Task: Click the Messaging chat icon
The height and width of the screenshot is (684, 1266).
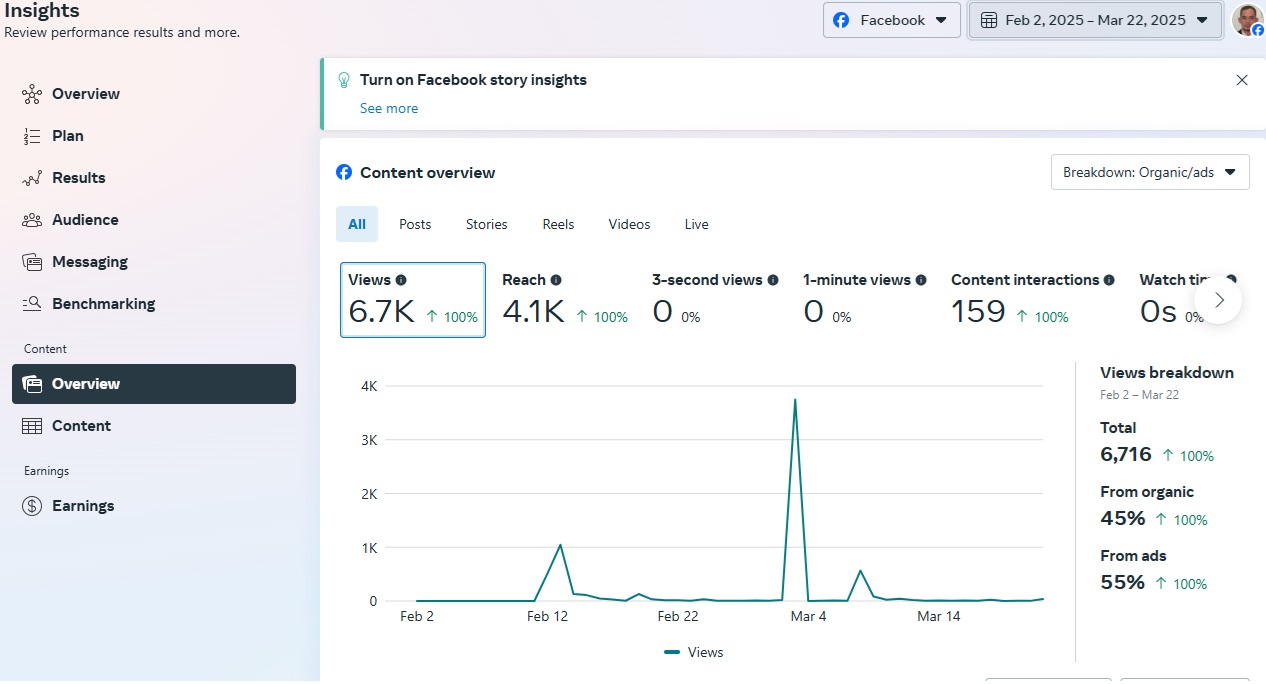Action: coord(32,262)
